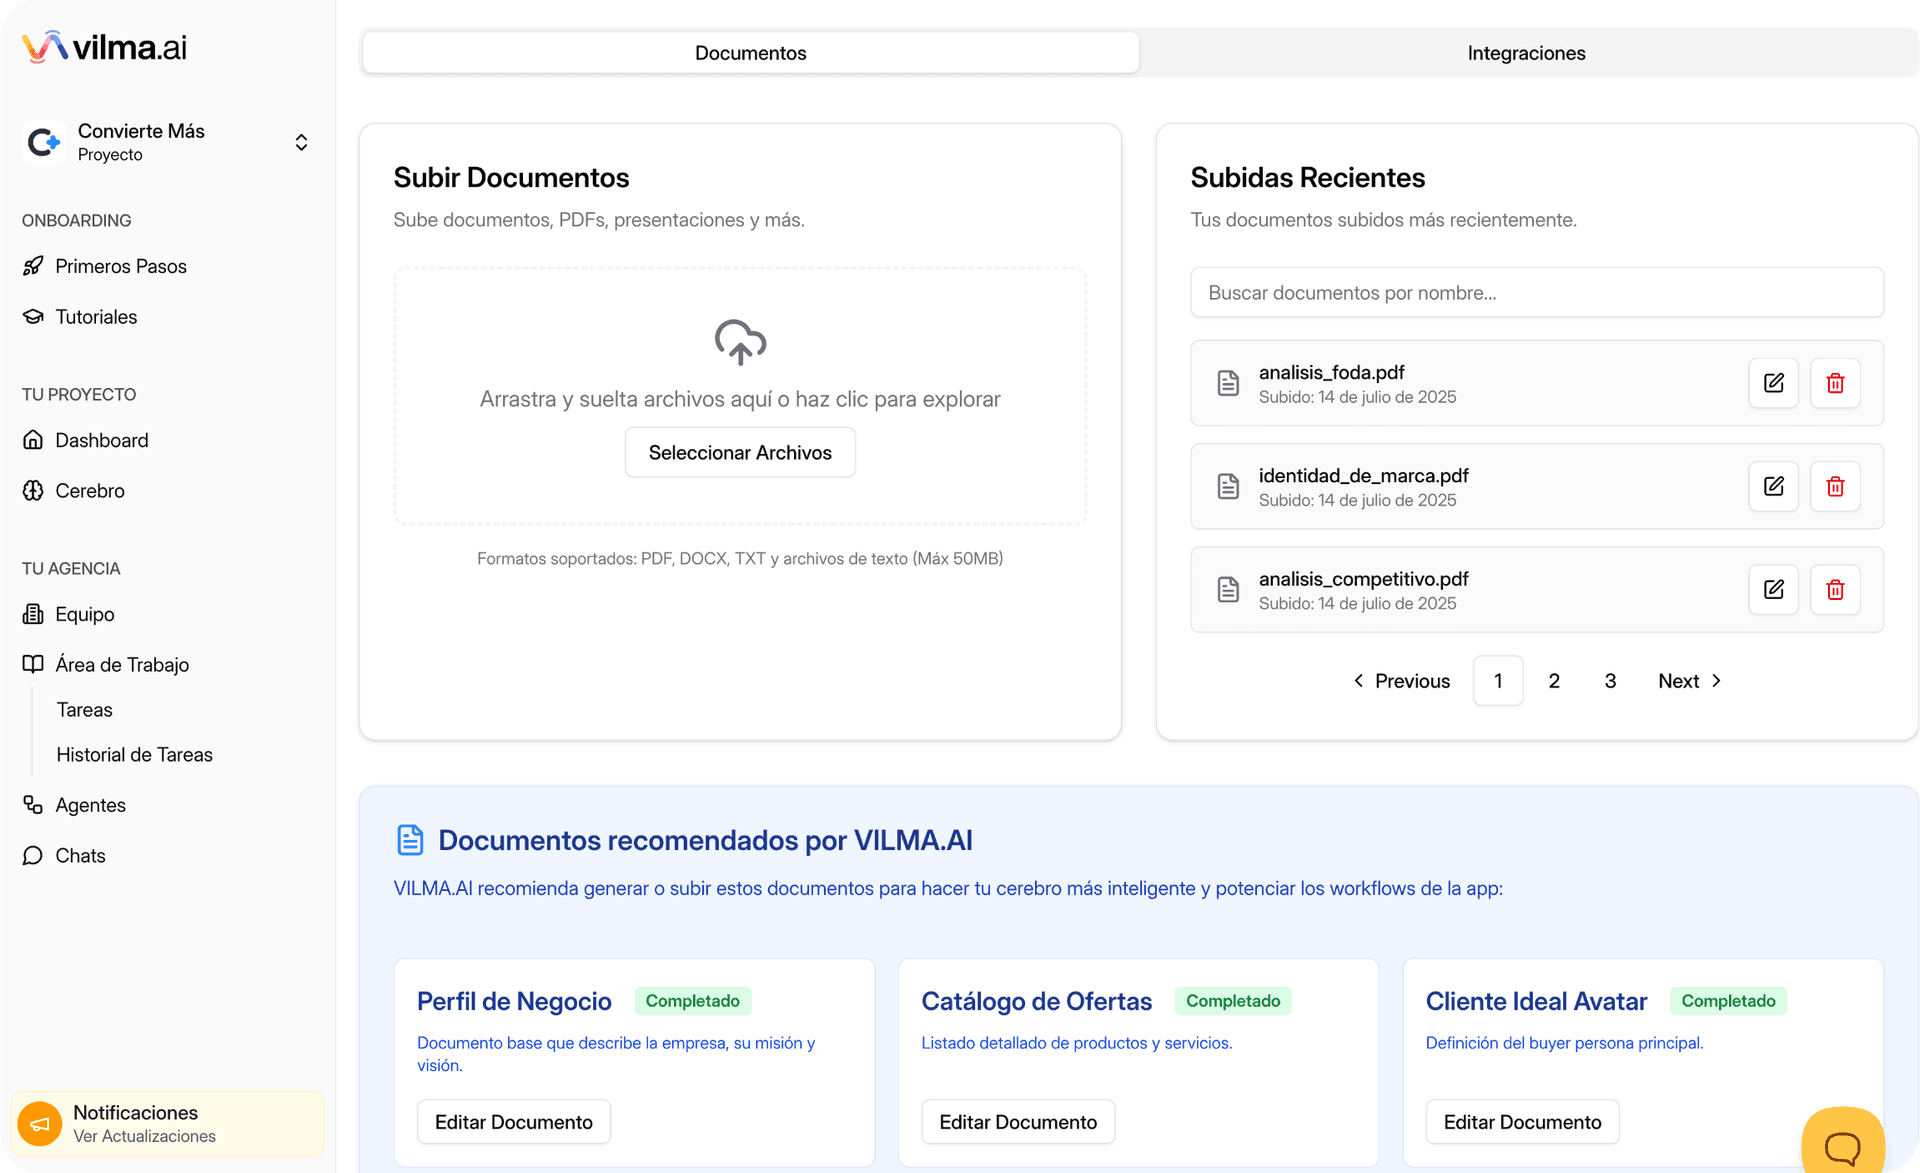Open the chat support bubble
This screenshot has width=1920, height=1173.
(x=1842, y=1145)
